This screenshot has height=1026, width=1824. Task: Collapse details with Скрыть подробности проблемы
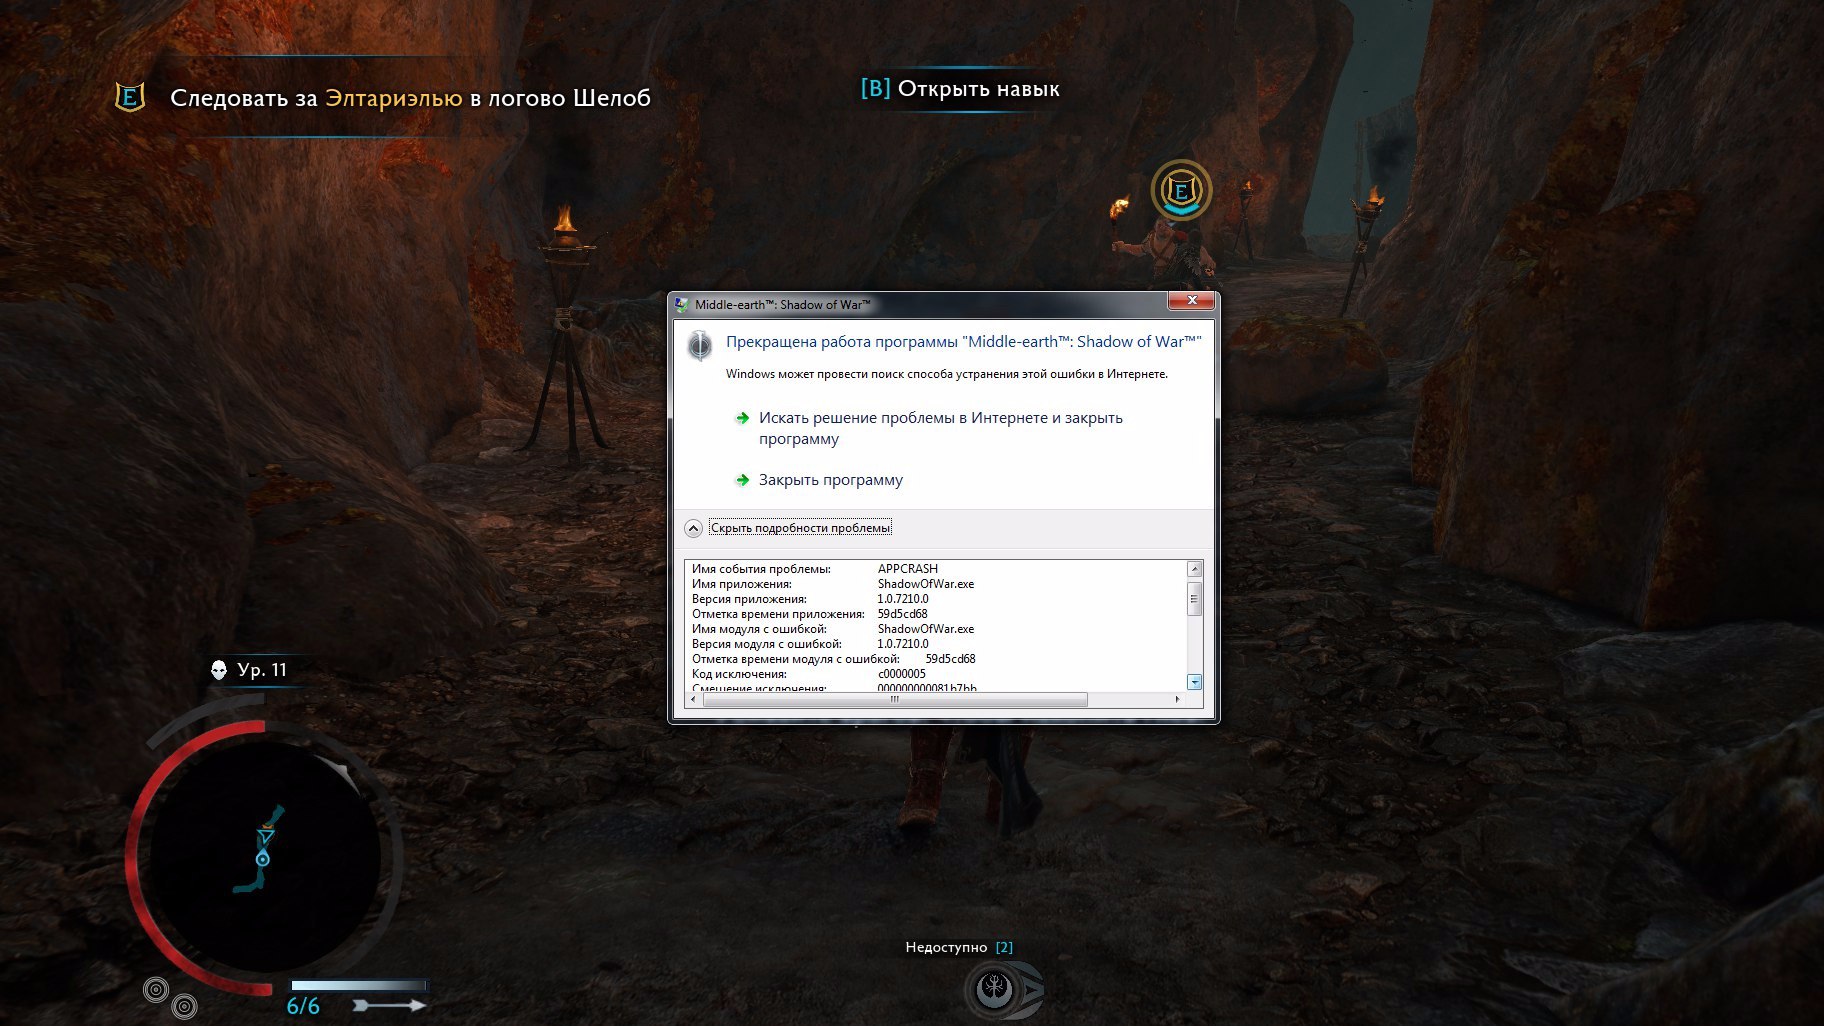pos(800,528)
